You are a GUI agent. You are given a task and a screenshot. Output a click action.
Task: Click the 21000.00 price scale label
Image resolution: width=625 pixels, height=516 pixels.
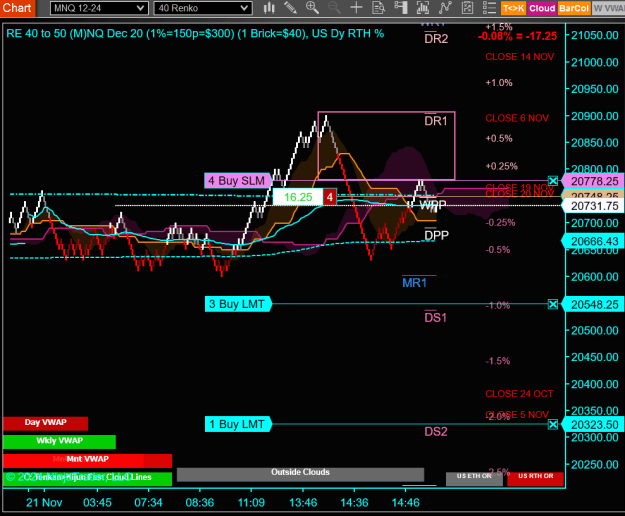(x=595, y=62)
